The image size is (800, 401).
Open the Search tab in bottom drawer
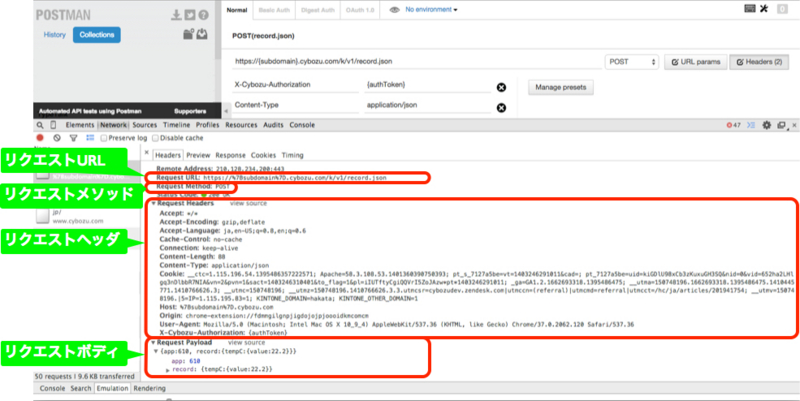(81, 389)
